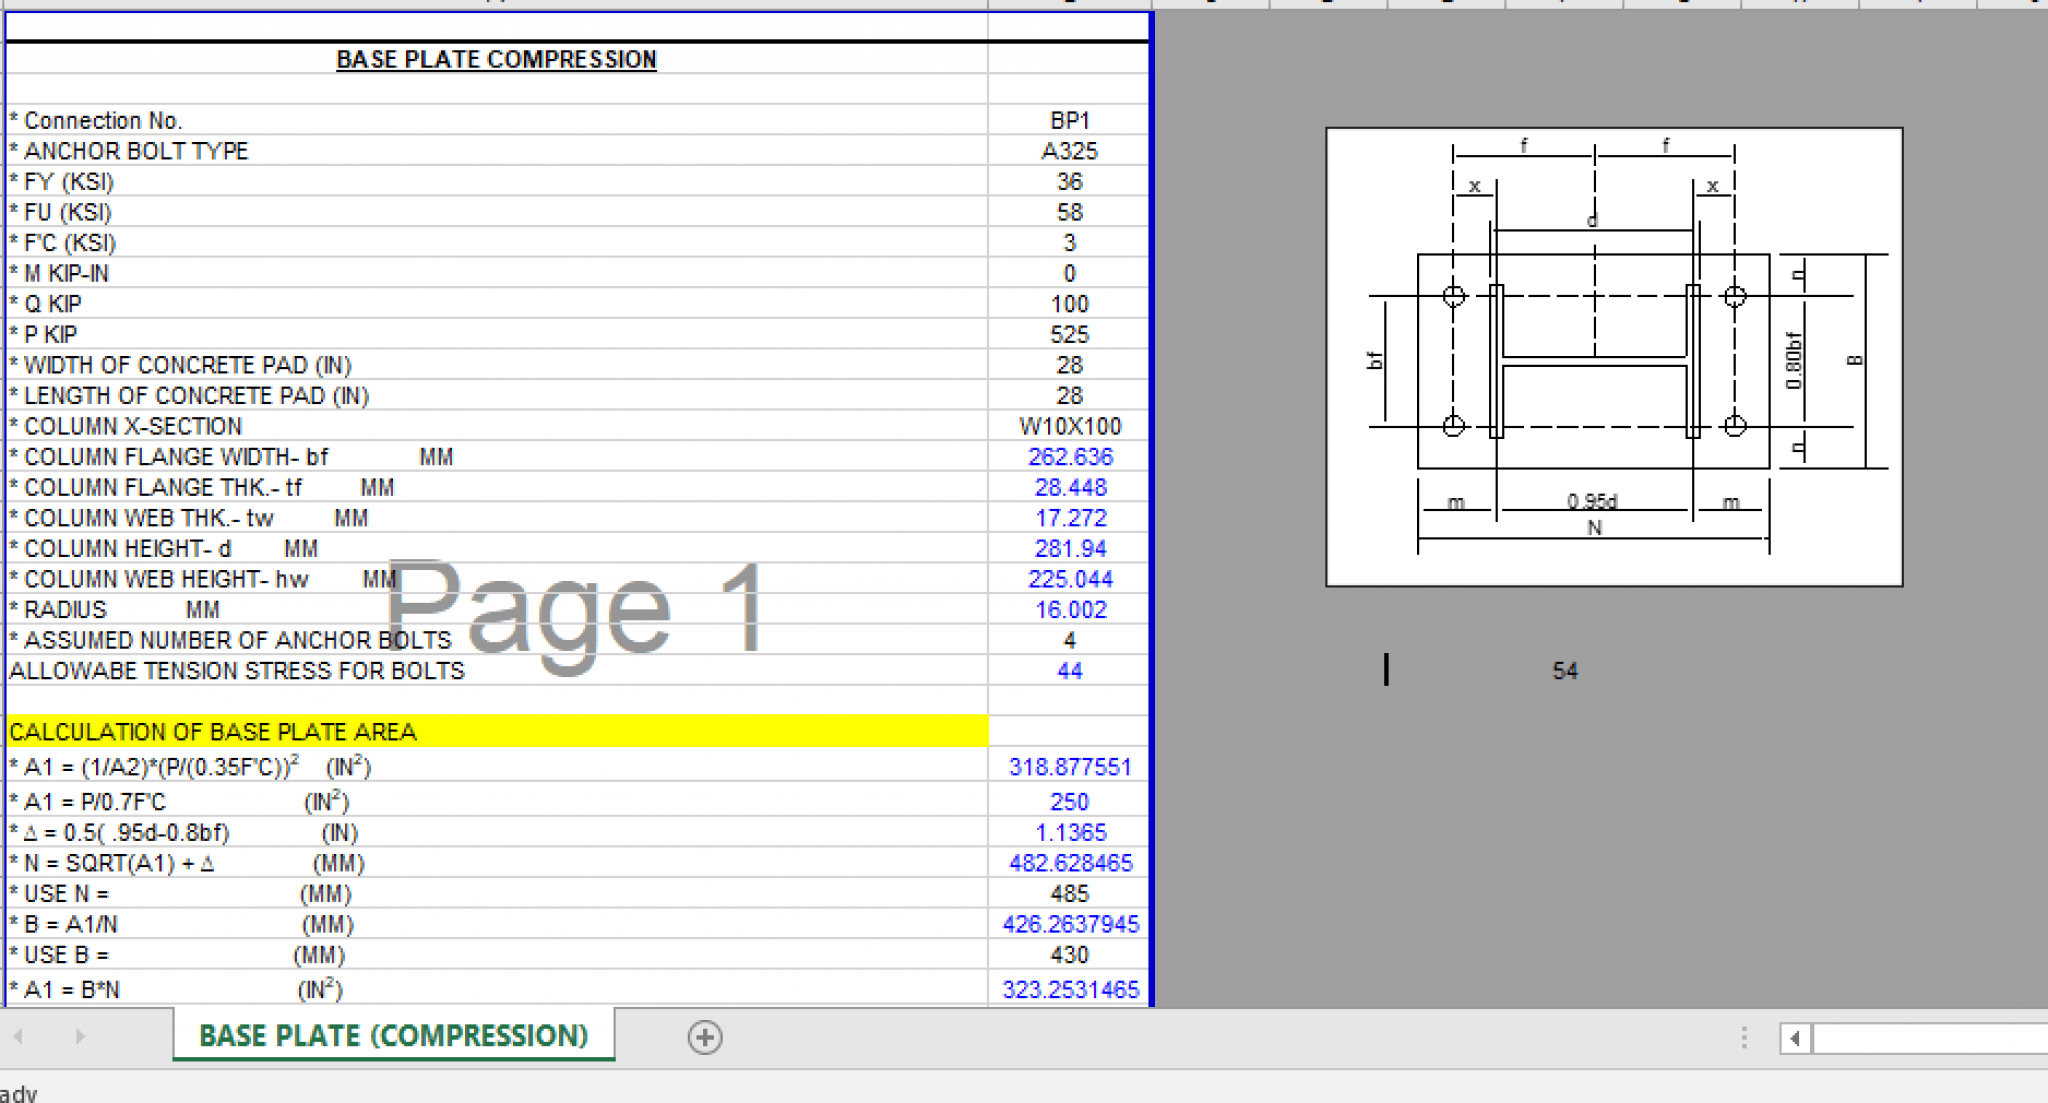
Task: Select web height value 225.044
Action: [1069, 578]
